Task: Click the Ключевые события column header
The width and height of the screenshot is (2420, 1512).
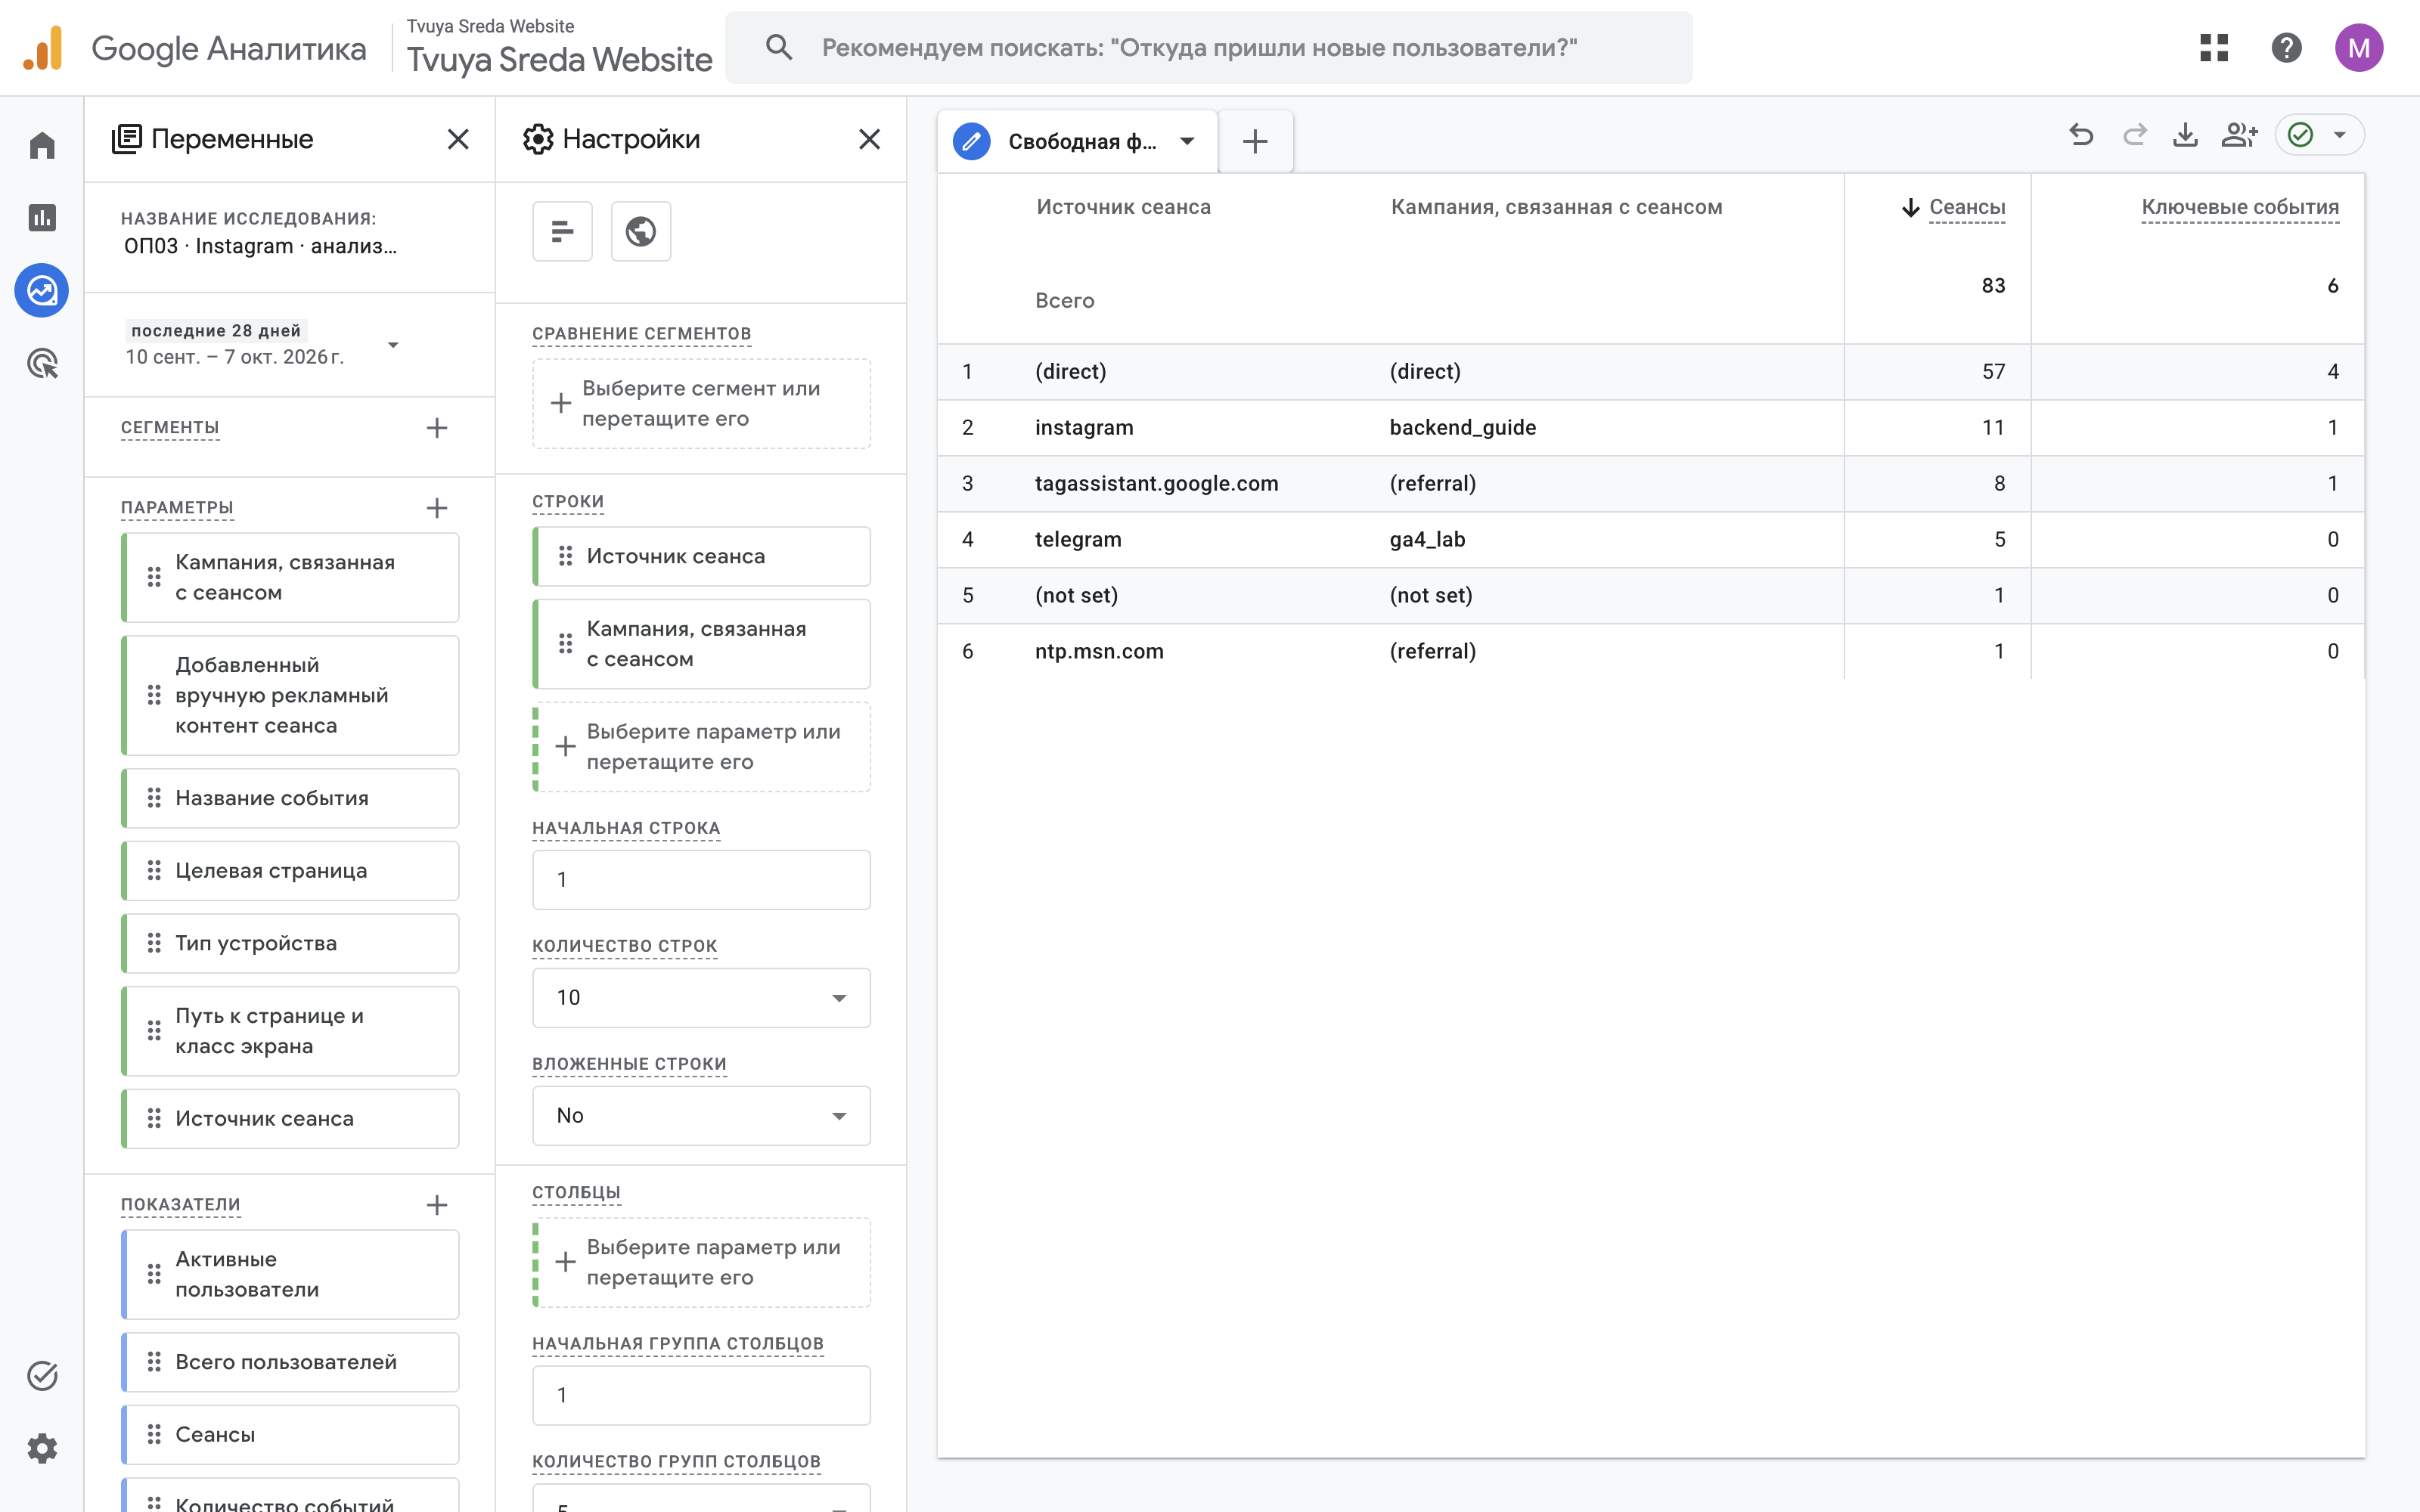Action: pos(2239,207)
